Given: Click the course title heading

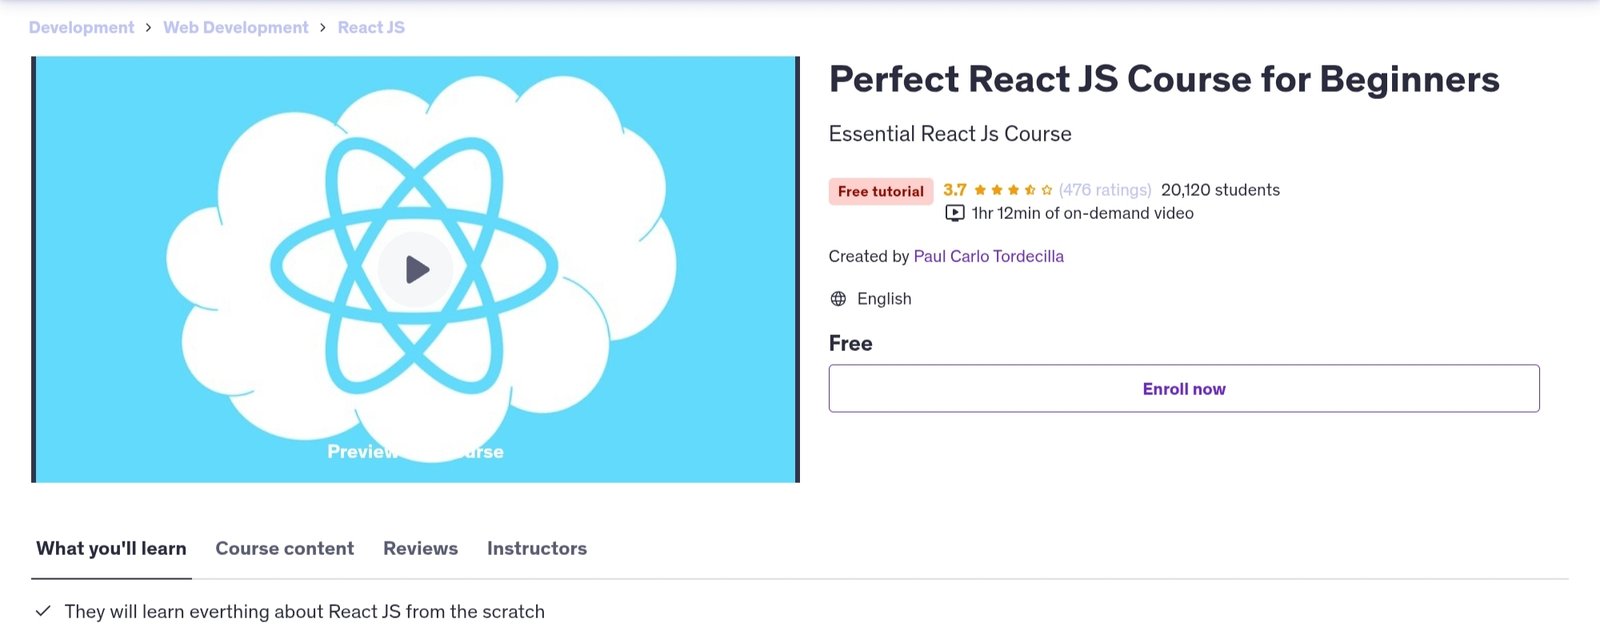Looking at the screenshot, I should tap(1164, 79).
